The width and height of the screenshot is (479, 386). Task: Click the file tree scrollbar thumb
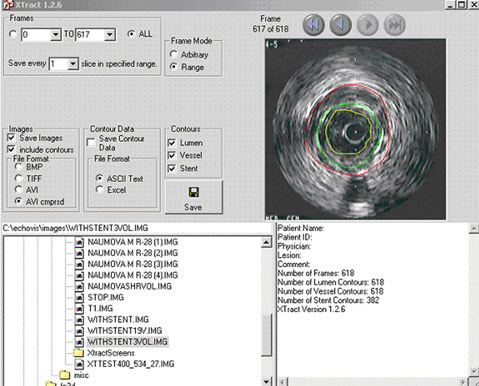(266, 336)
